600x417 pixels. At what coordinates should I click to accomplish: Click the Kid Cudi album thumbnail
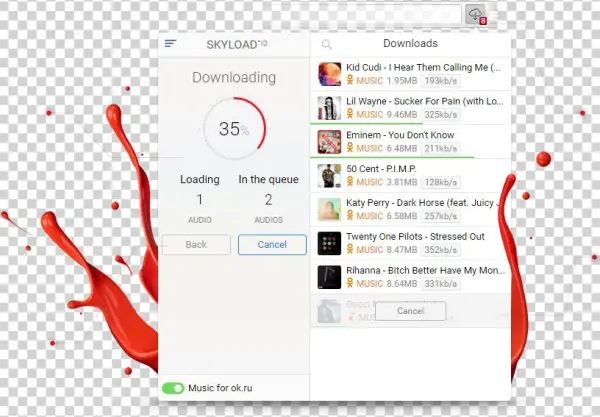coord(329,74)
